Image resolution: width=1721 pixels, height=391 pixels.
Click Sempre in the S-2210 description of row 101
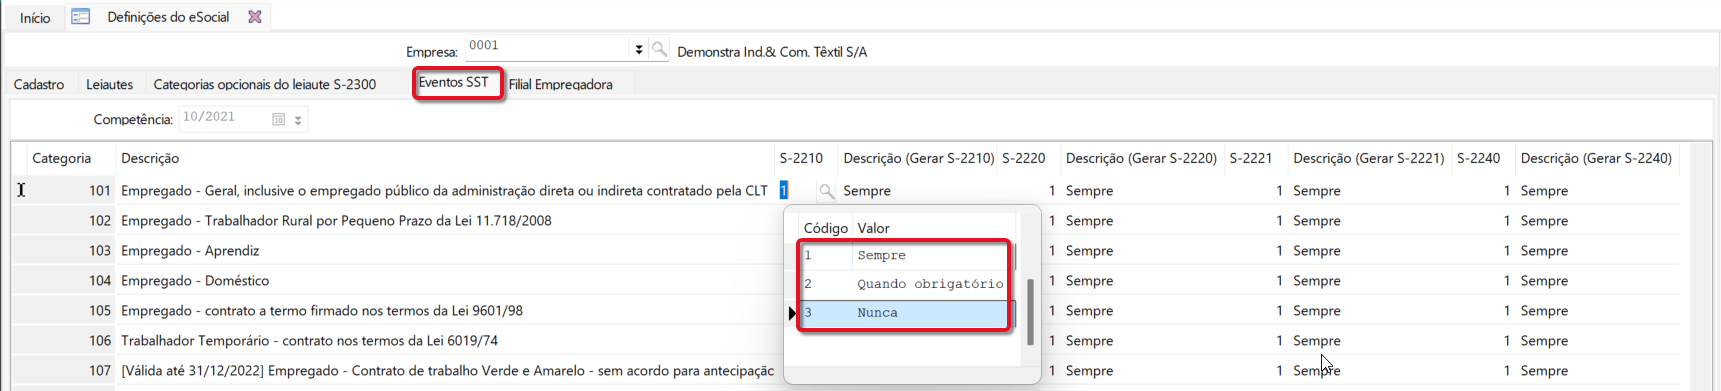(x=867, y=191)
